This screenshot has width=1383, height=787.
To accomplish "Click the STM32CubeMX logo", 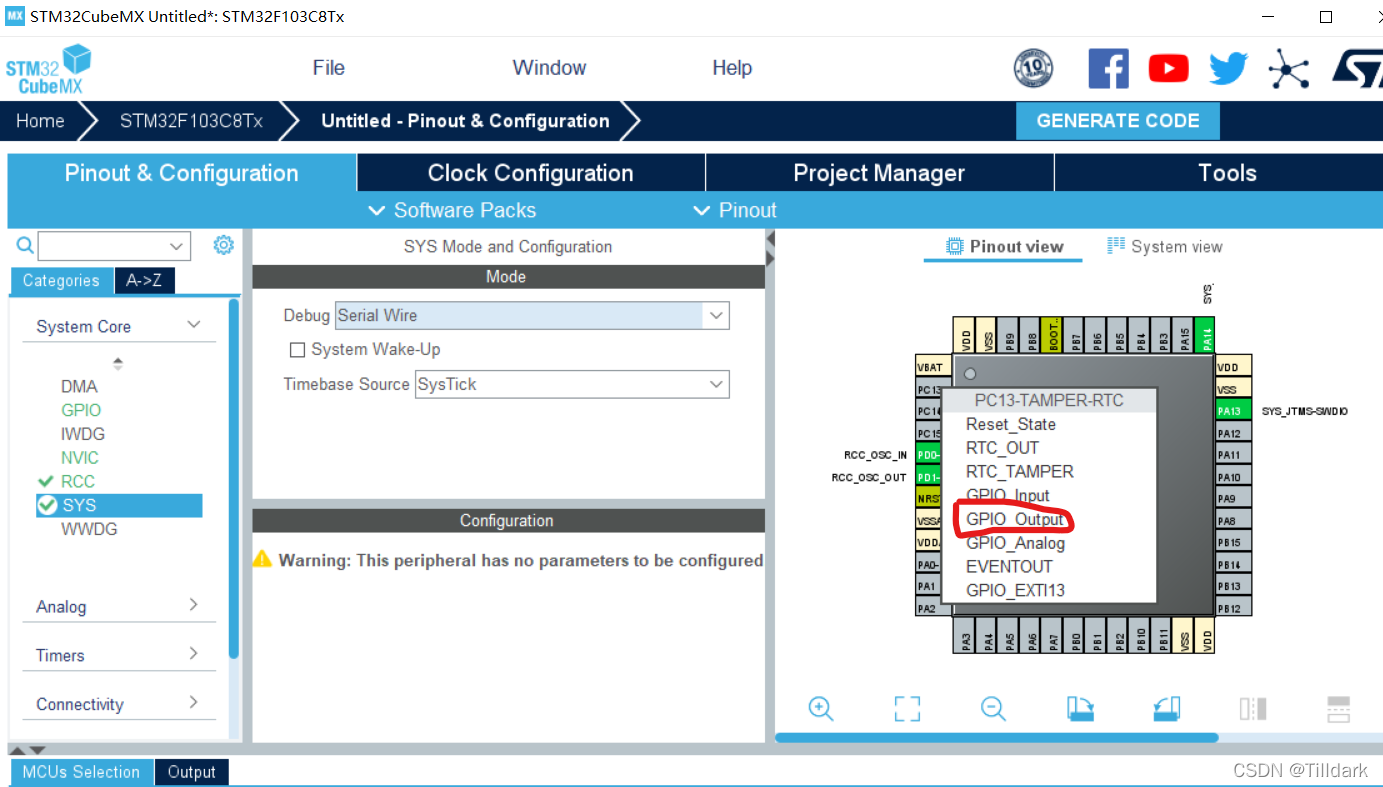I will (x=48, y=68).
